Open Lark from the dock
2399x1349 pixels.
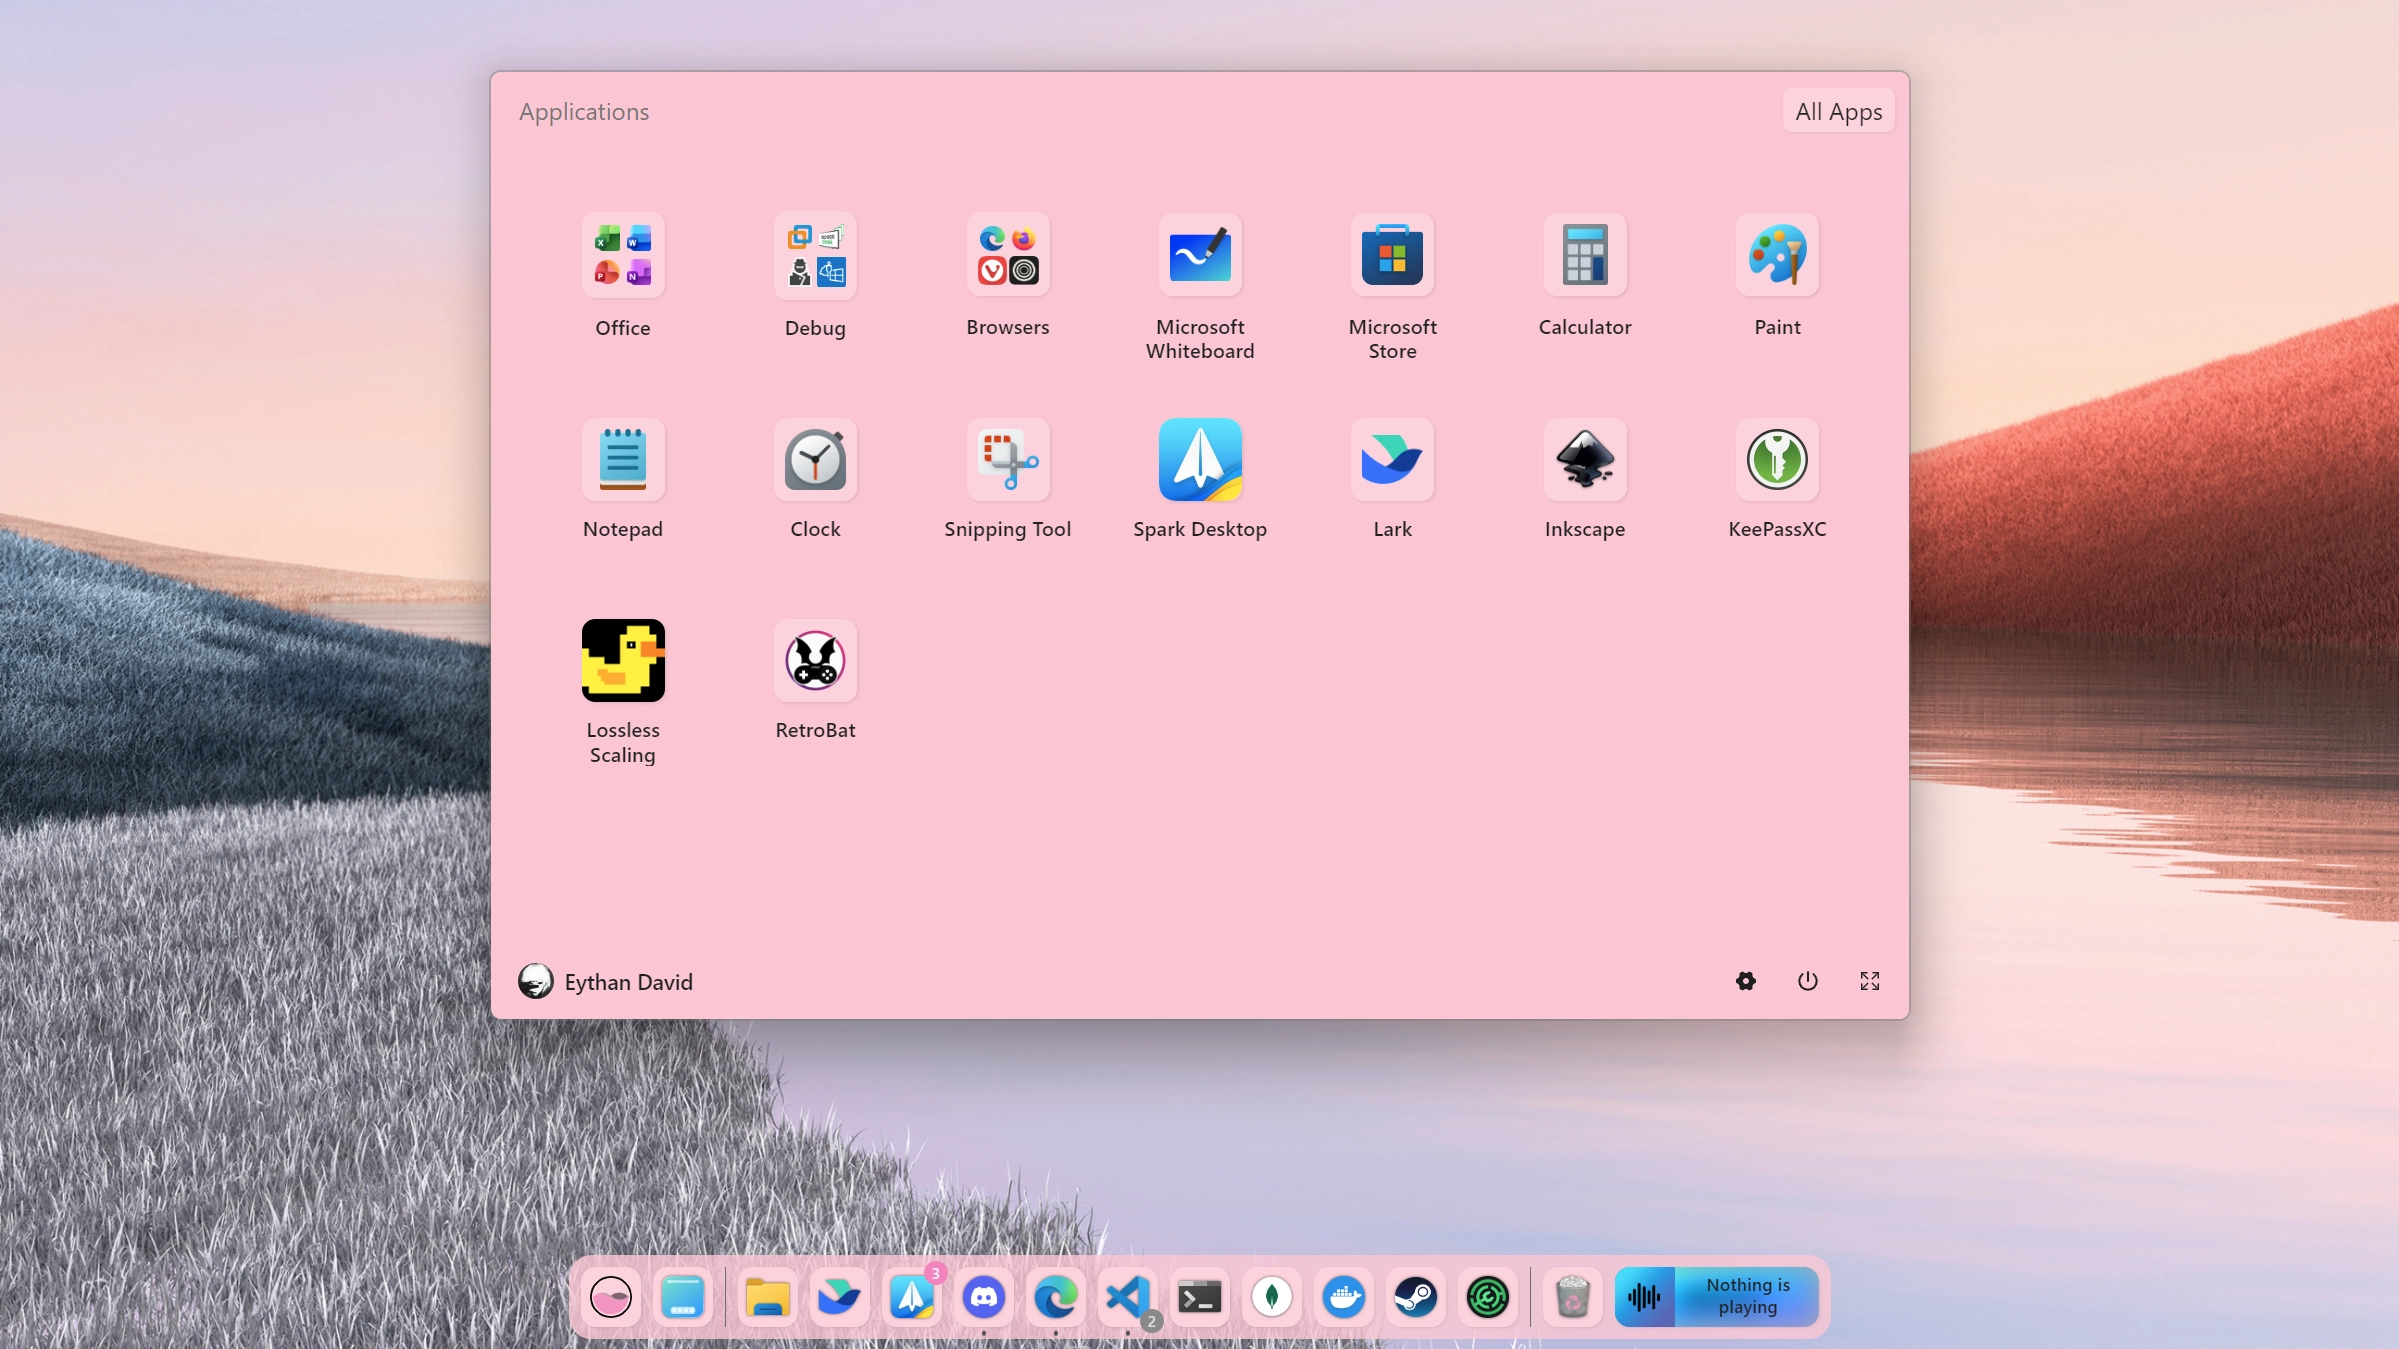pos(839,1297)
